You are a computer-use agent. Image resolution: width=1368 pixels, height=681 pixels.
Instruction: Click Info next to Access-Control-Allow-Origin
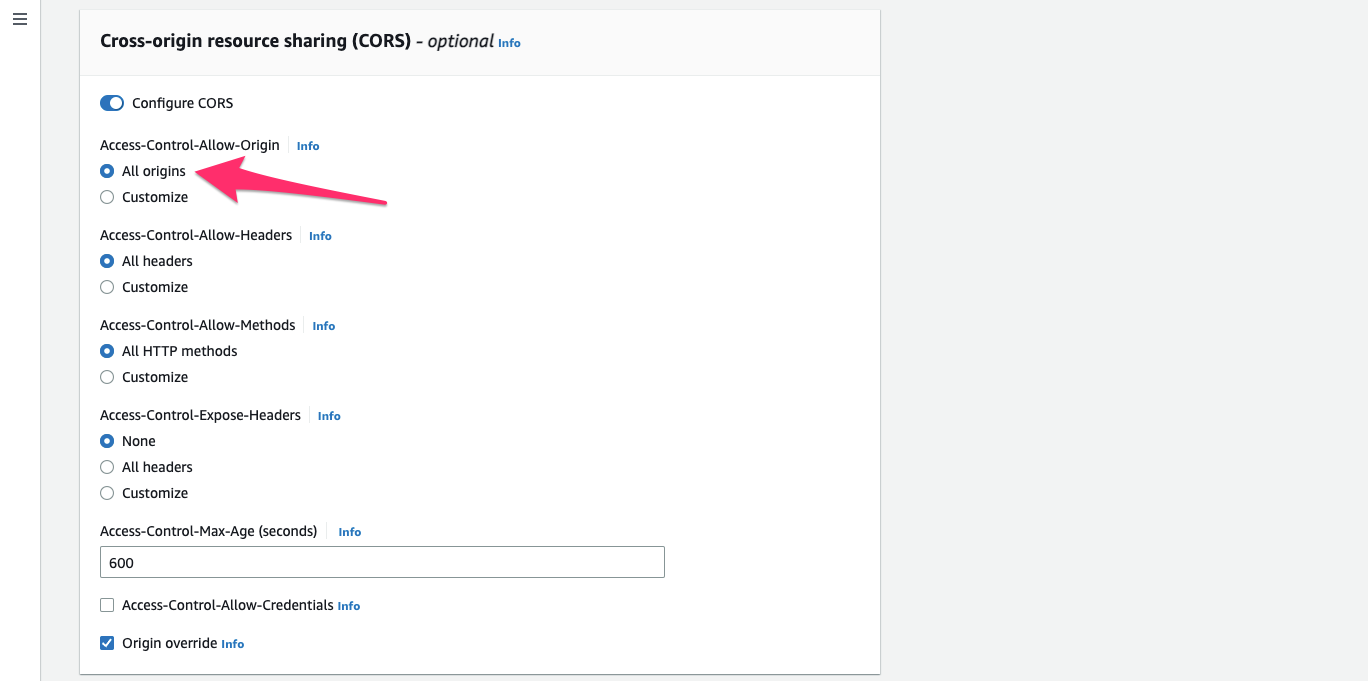pos(307,146)
